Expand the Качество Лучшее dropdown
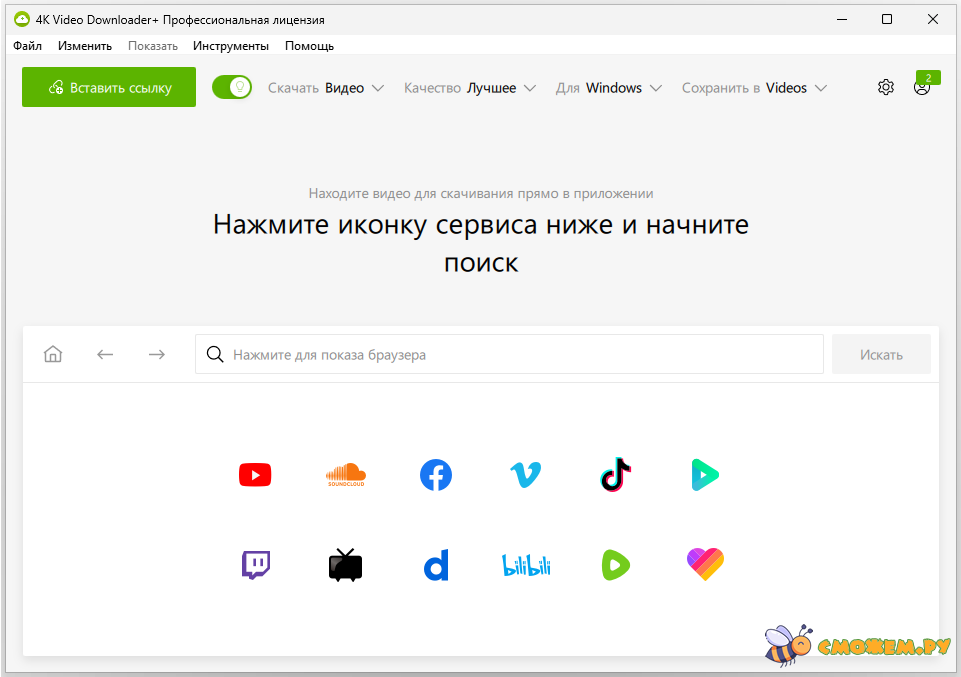961x677 pixels. point(470,88)
